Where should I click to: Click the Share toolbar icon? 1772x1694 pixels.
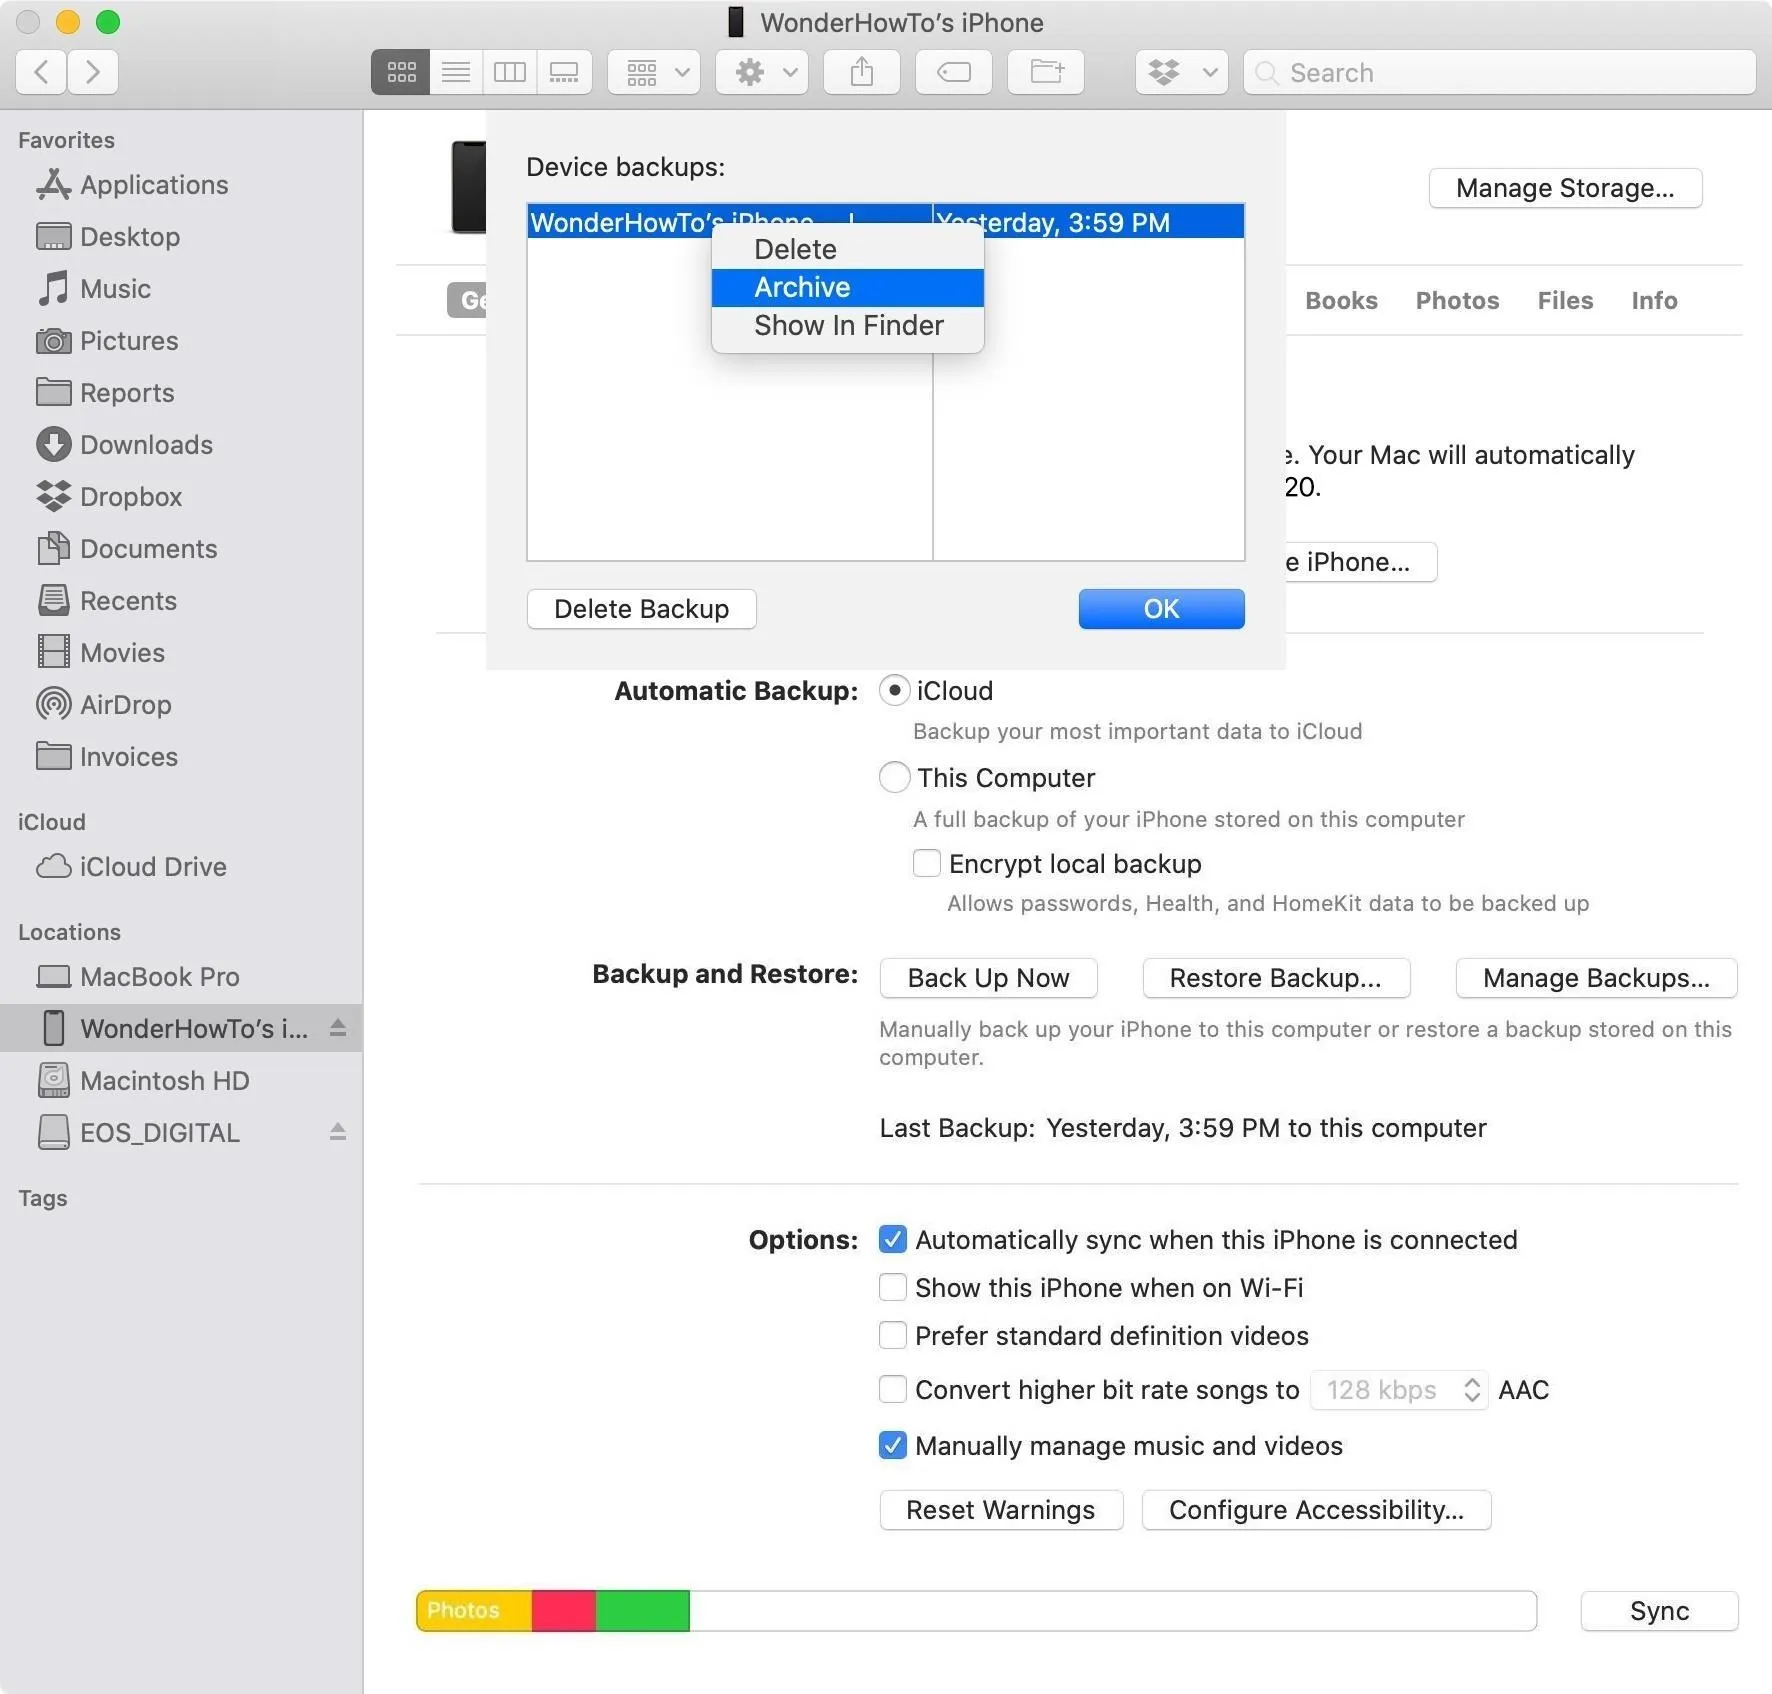(862, 72)
